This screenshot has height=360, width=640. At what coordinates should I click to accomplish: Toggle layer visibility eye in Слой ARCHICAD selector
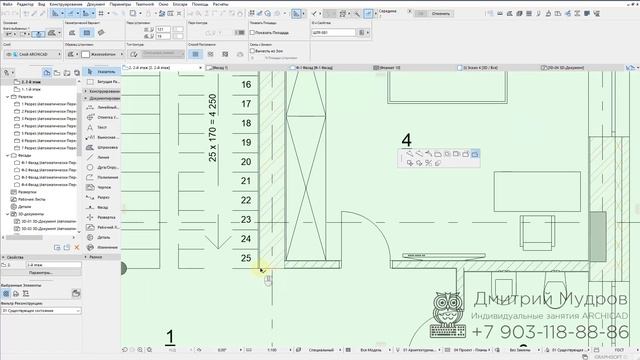9,54
